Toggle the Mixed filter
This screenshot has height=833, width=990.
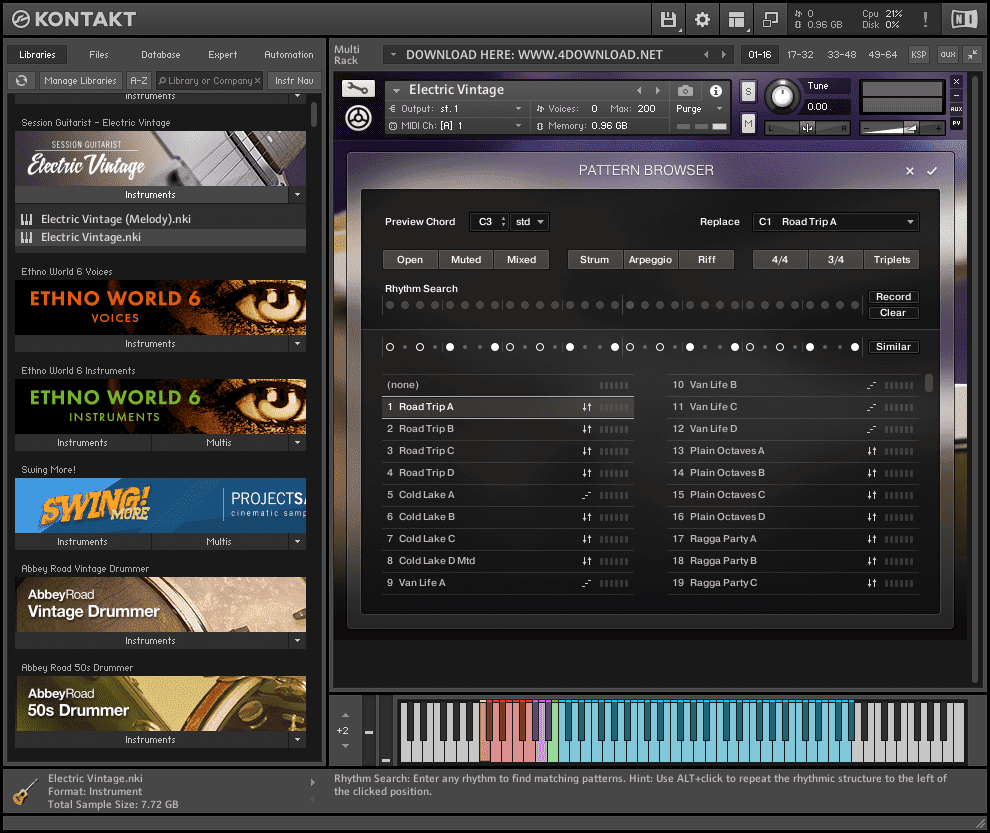click(x=522, y=260)
